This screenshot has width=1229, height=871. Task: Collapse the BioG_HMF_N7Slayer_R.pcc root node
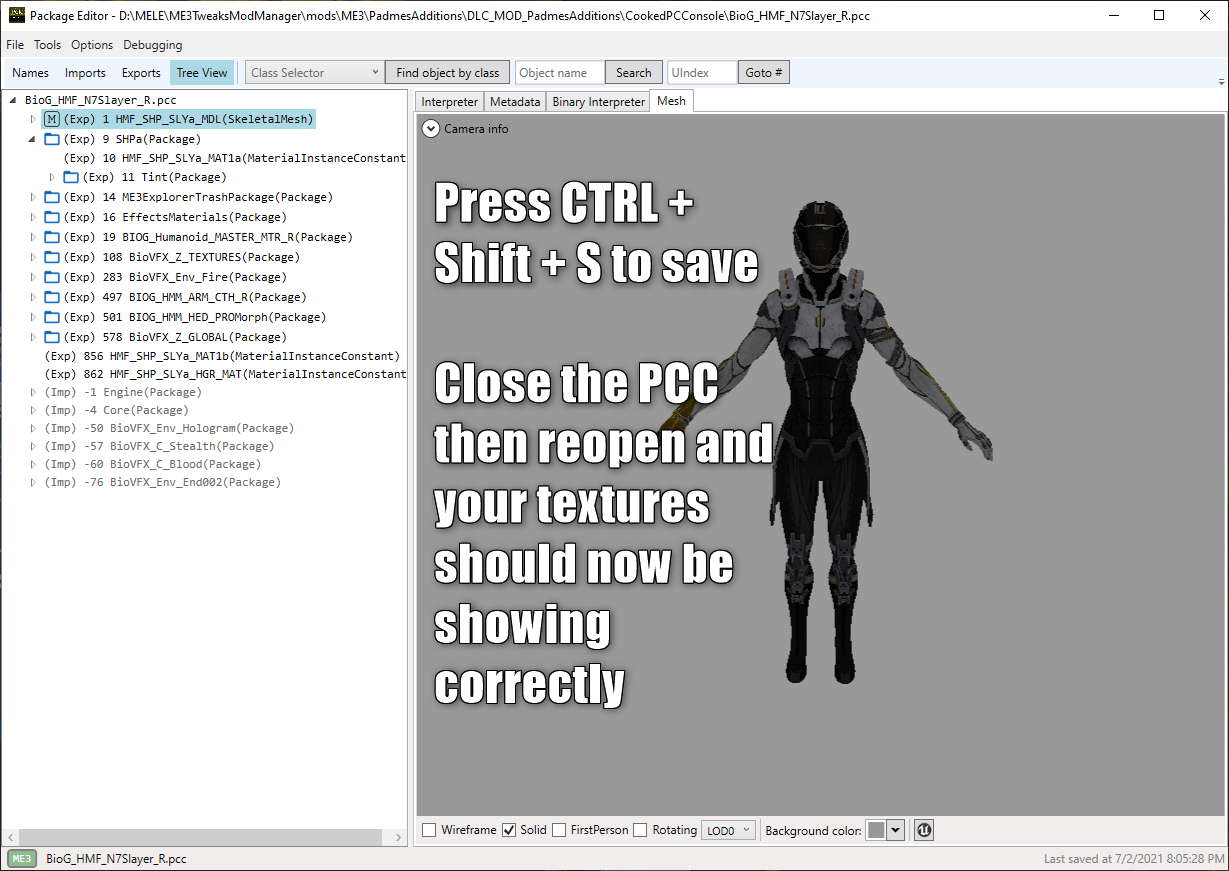tap(13, 101)
